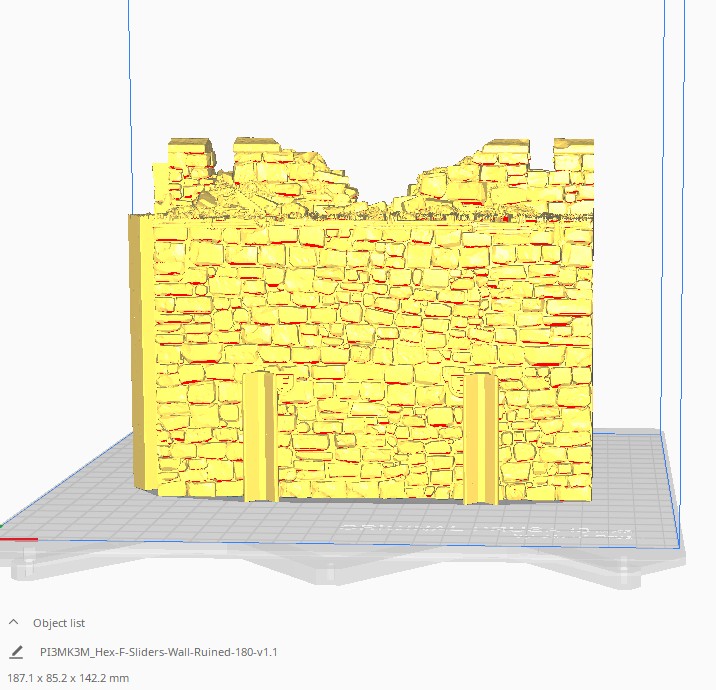Image resolution: width=716 pixels, height=690 pixels.
Task: Click the Object list label
Action: pos(59,623)
